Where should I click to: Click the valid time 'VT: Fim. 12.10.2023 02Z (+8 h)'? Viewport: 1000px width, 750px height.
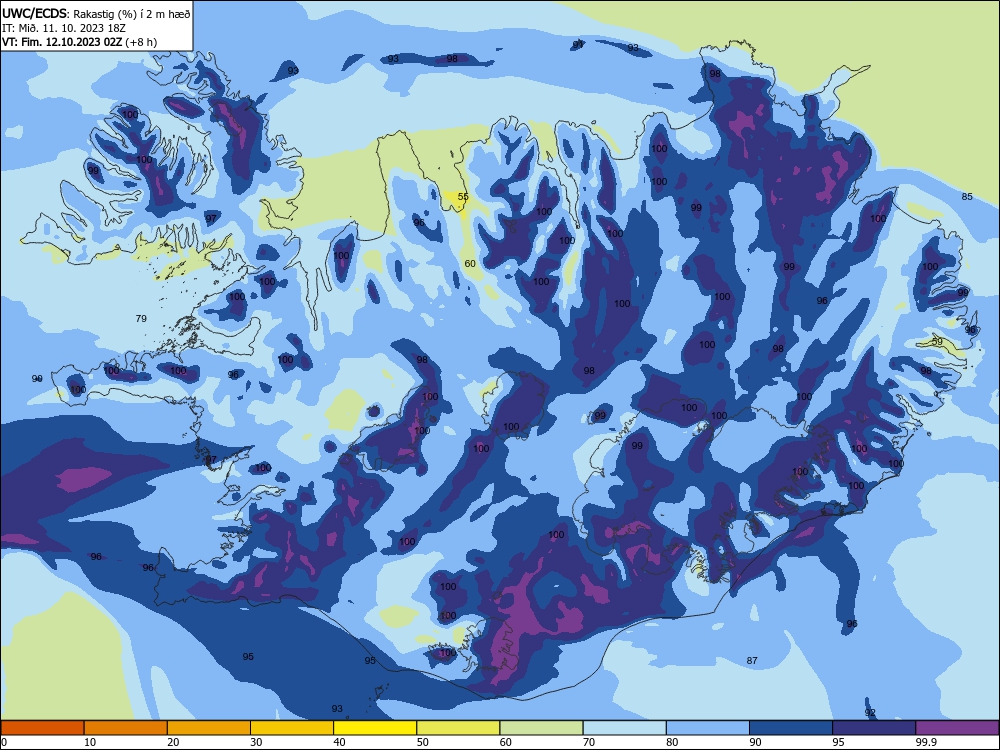(80, 42)
